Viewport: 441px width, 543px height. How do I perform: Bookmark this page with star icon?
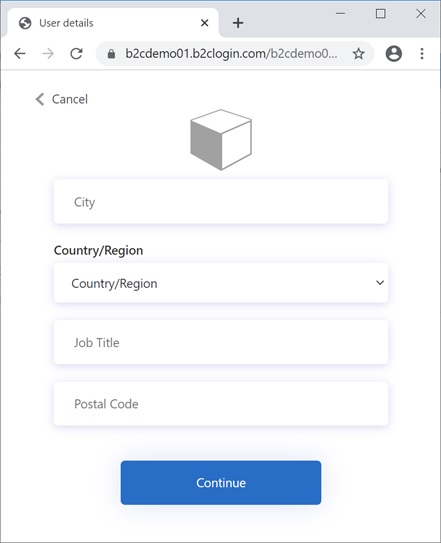(x=359, y=54)
